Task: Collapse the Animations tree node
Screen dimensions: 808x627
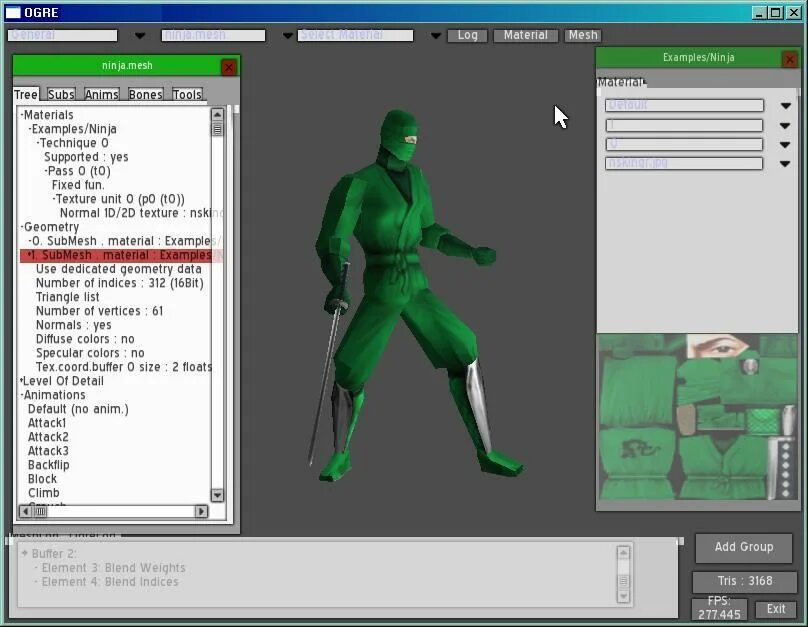Action: tap(22, 395)
